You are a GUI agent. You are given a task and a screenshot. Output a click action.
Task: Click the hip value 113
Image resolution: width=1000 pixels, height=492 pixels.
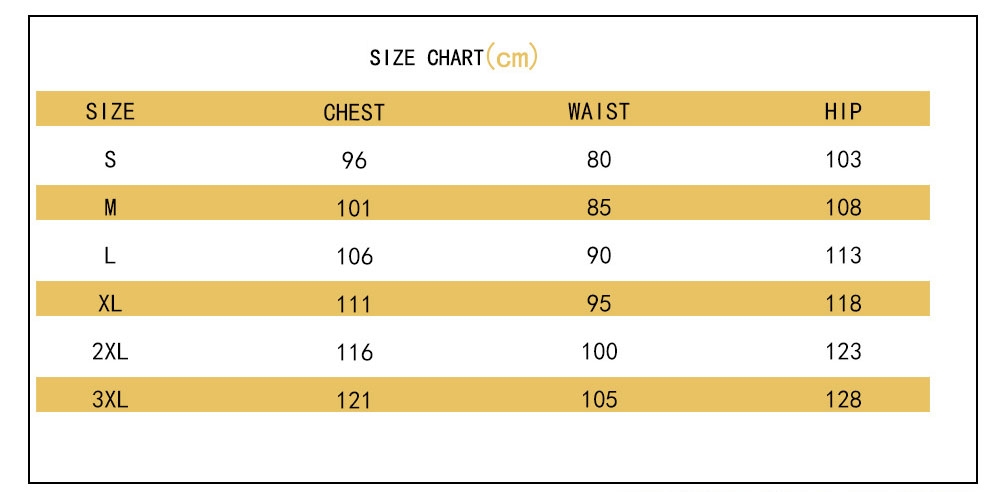coord(843,255)
